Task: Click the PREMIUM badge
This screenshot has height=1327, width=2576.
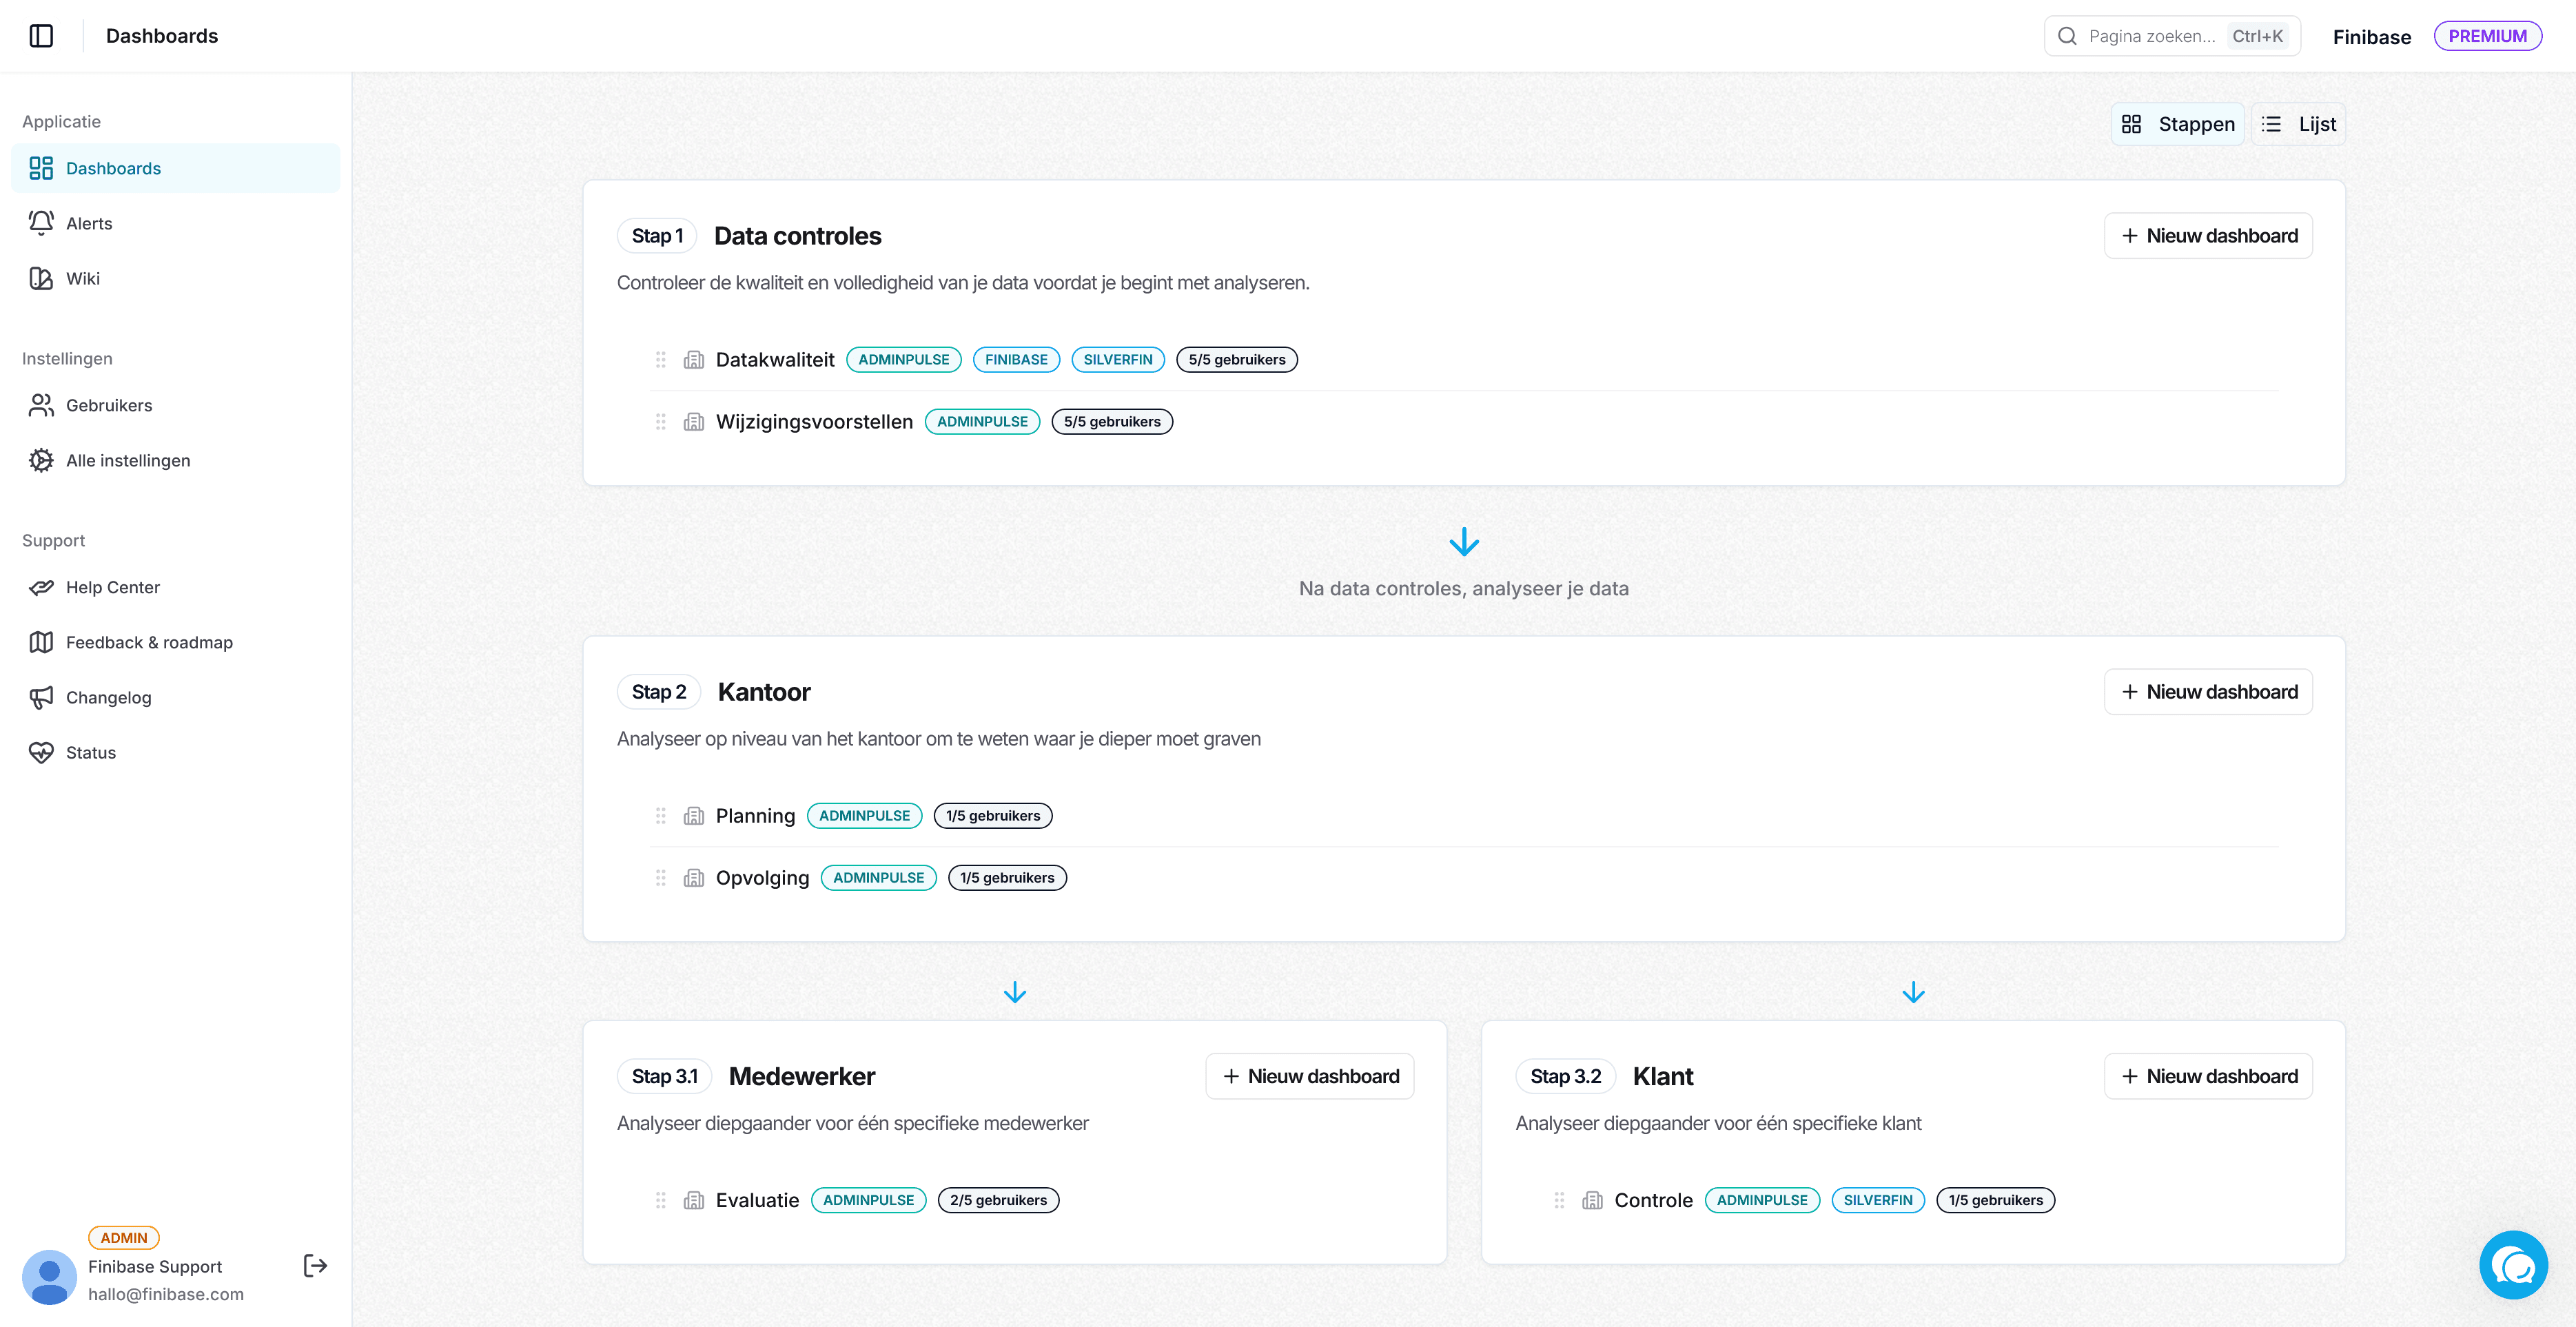Action: [2487, 36]
